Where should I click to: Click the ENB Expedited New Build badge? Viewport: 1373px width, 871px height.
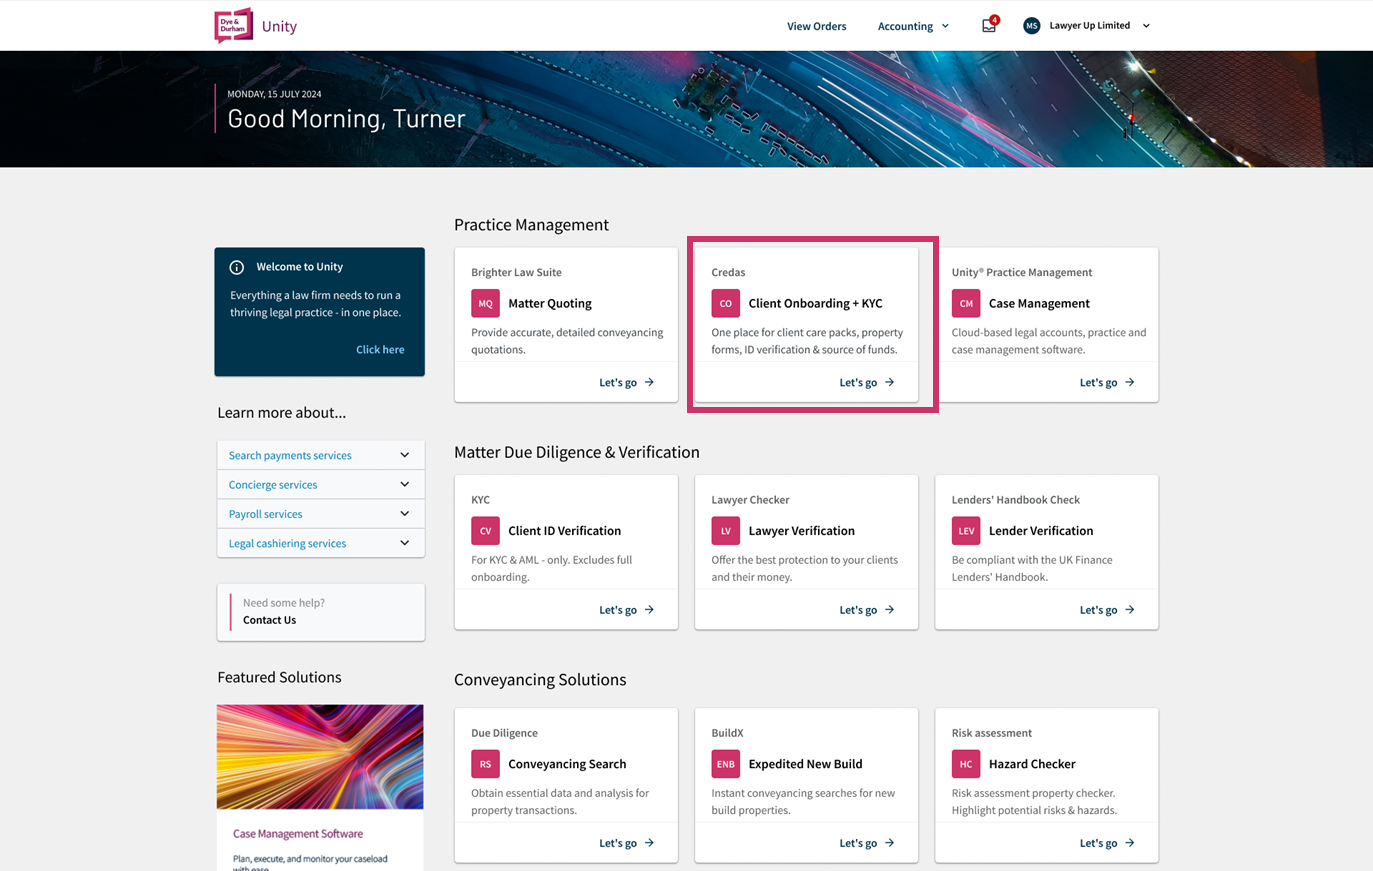pyautogui.click(x=725, y=764)
